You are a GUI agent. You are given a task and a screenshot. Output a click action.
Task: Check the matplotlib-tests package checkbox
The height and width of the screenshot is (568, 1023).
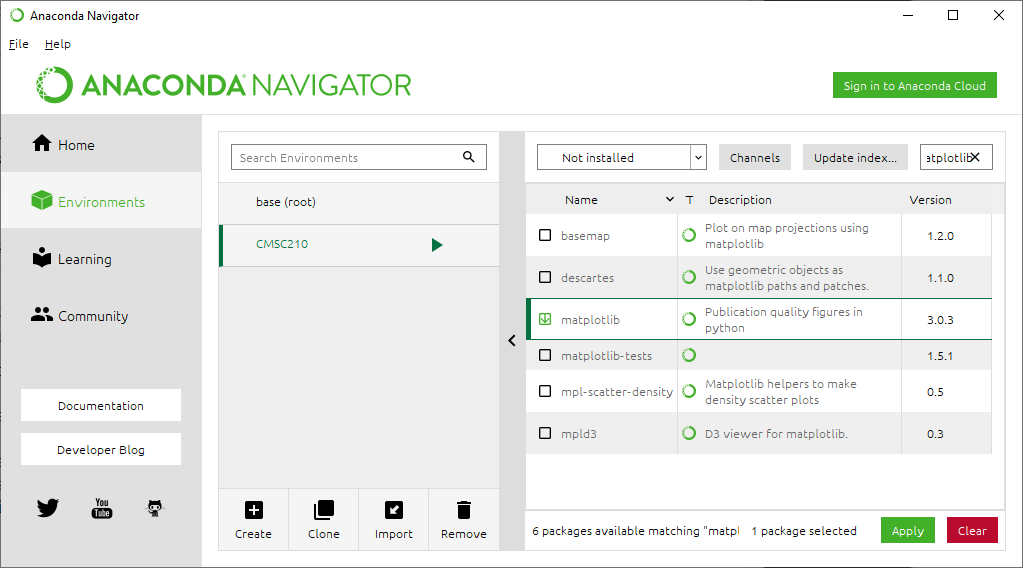[x=545, y=355]
